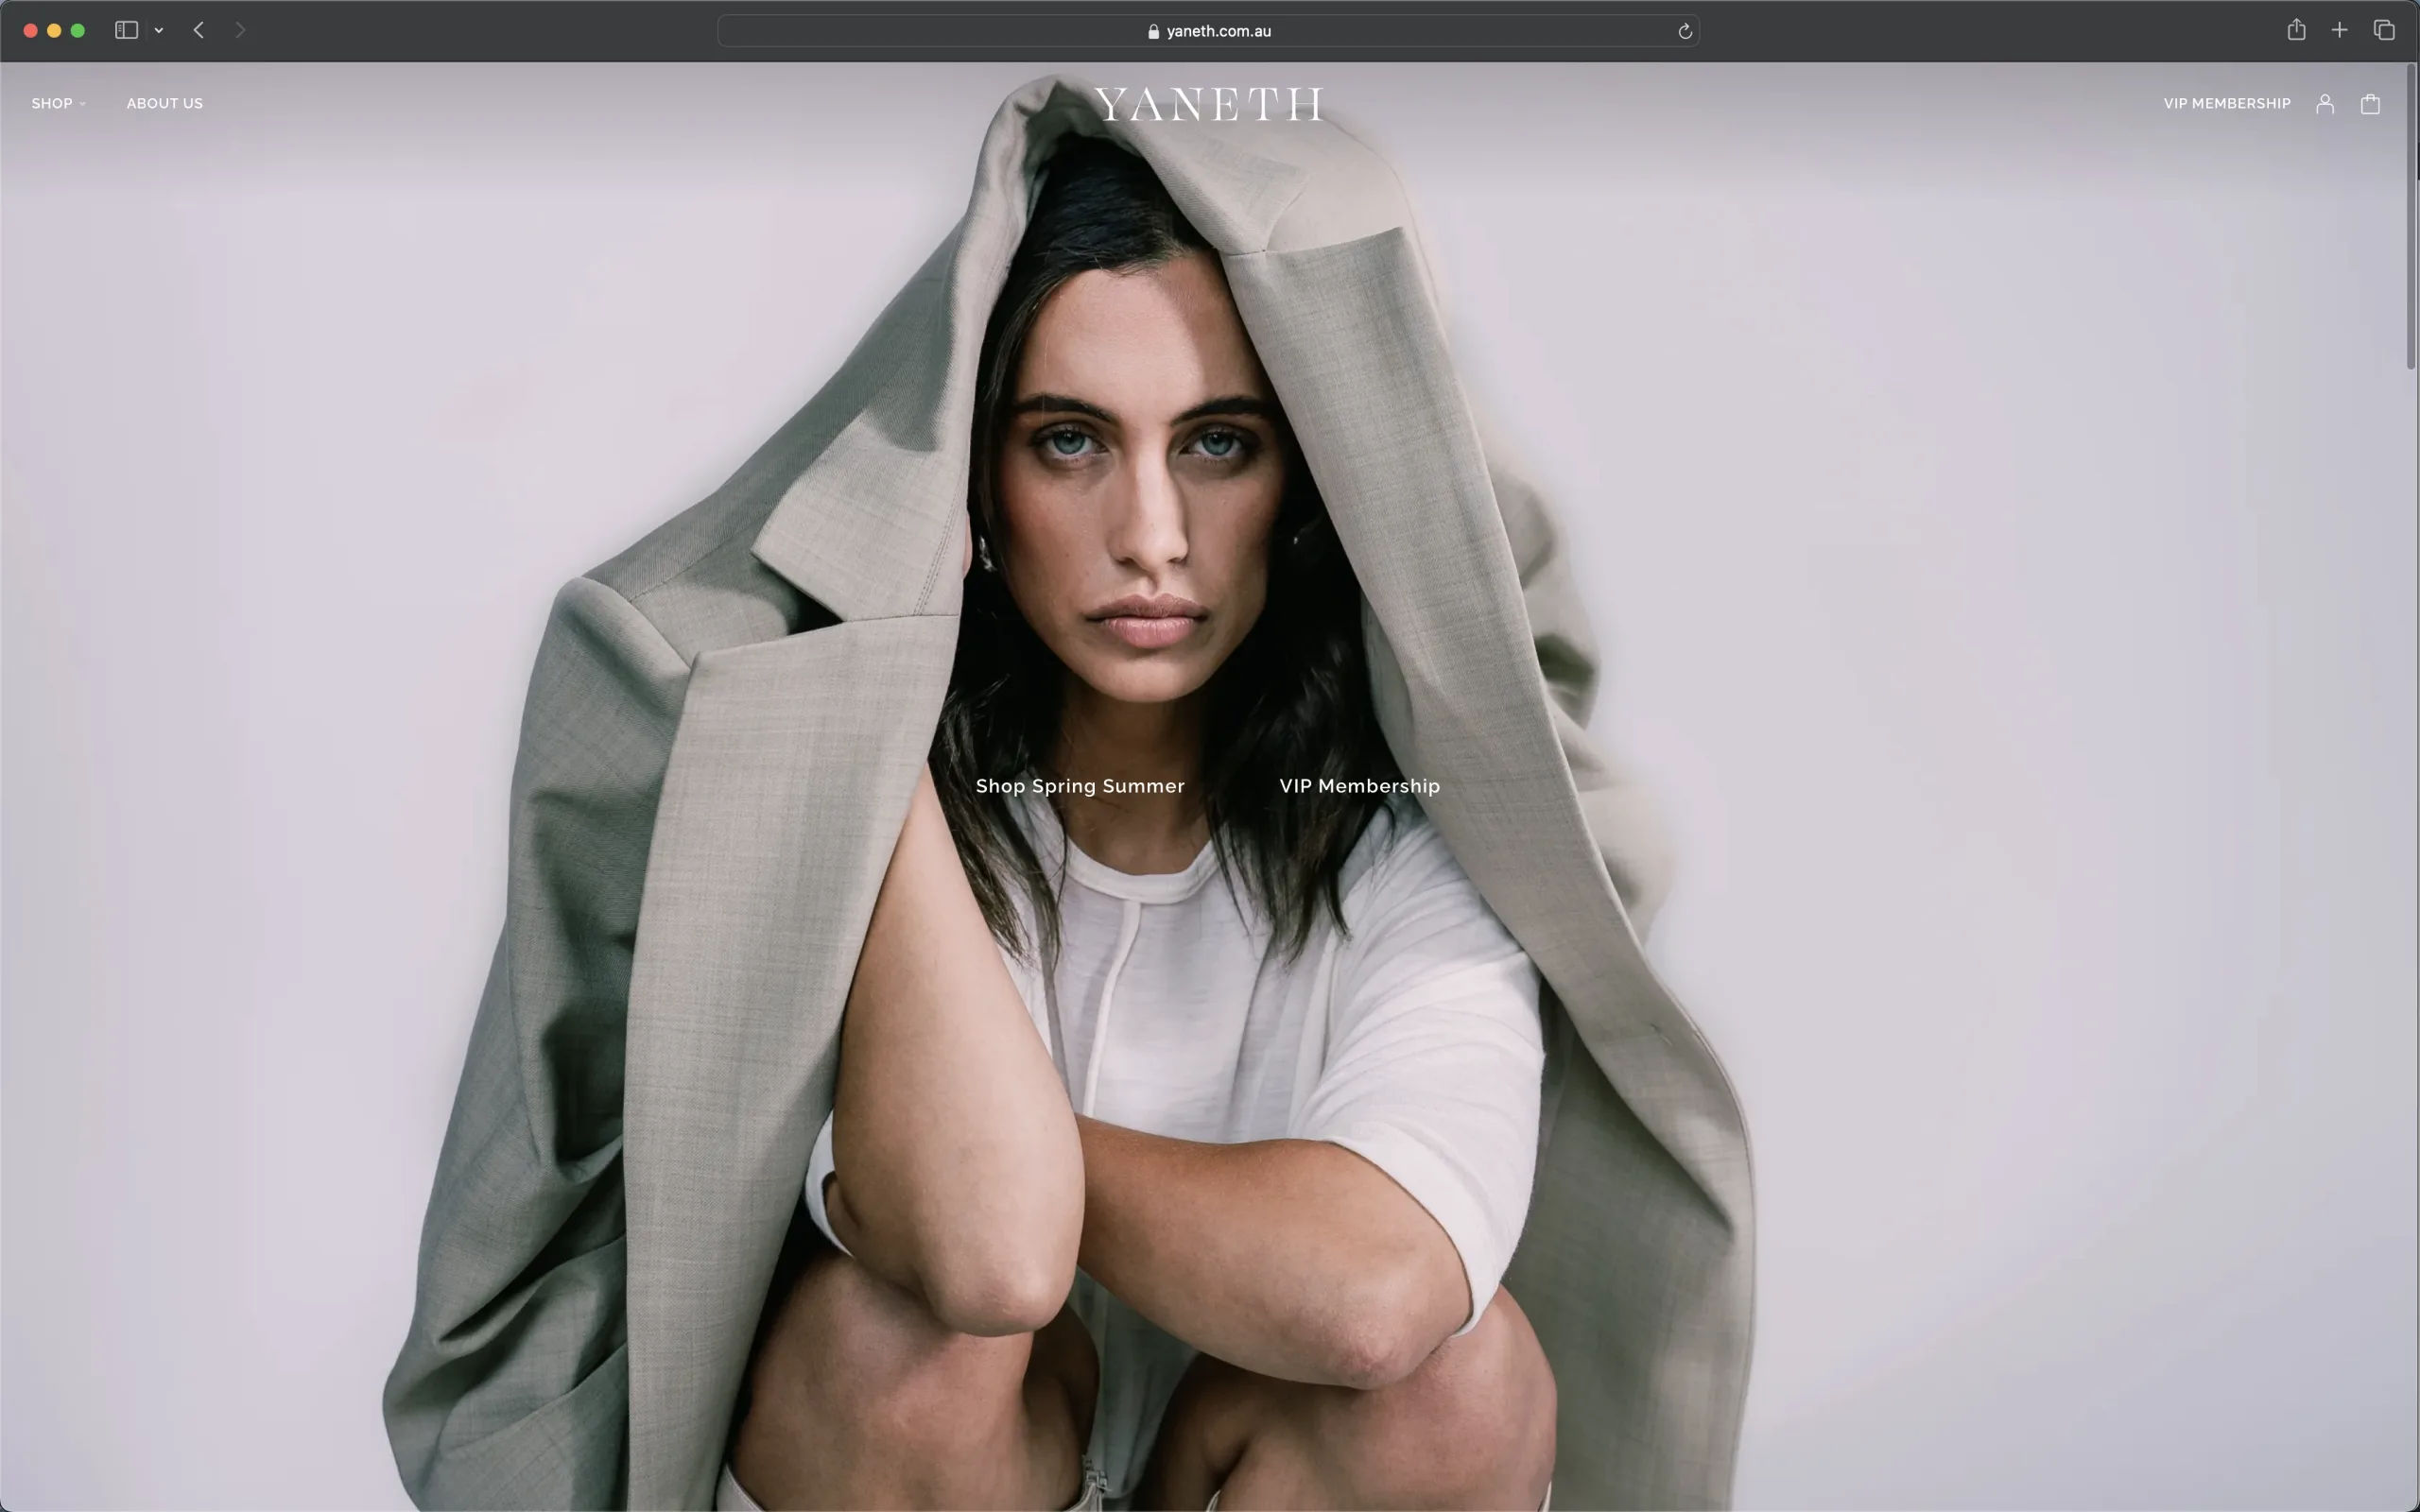The height and width of the screenshot is (1512, 2420).
Task: Click the browser reload icon
Action: (1685, 29)
